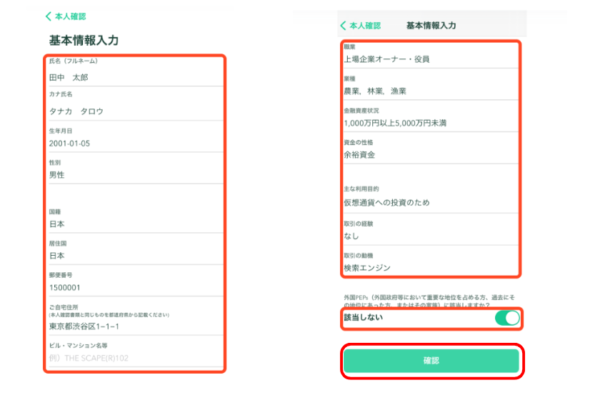Screen dimensions: 600x400
Task: Click the 氏名 field containing 田中 太郎
Action: [x=133, y=76]
